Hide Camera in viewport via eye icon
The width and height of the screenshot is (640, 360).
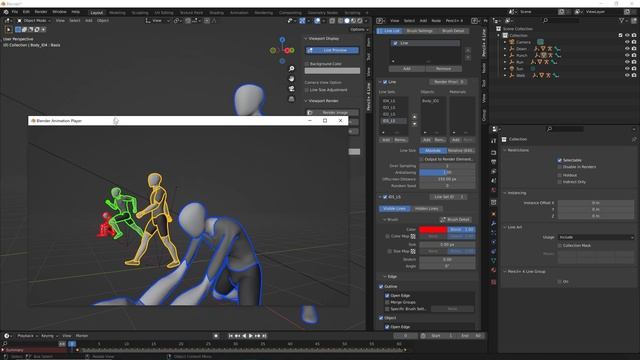coord(627,42)
